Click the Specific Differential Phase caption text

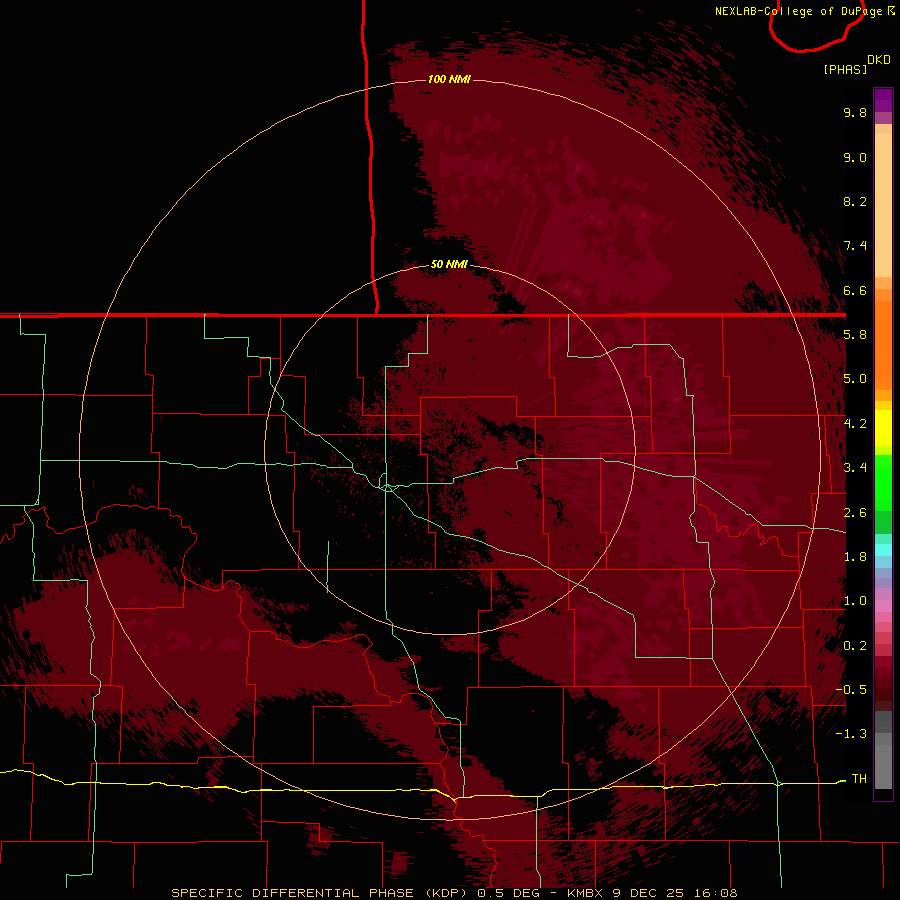(x=454, y=893)
